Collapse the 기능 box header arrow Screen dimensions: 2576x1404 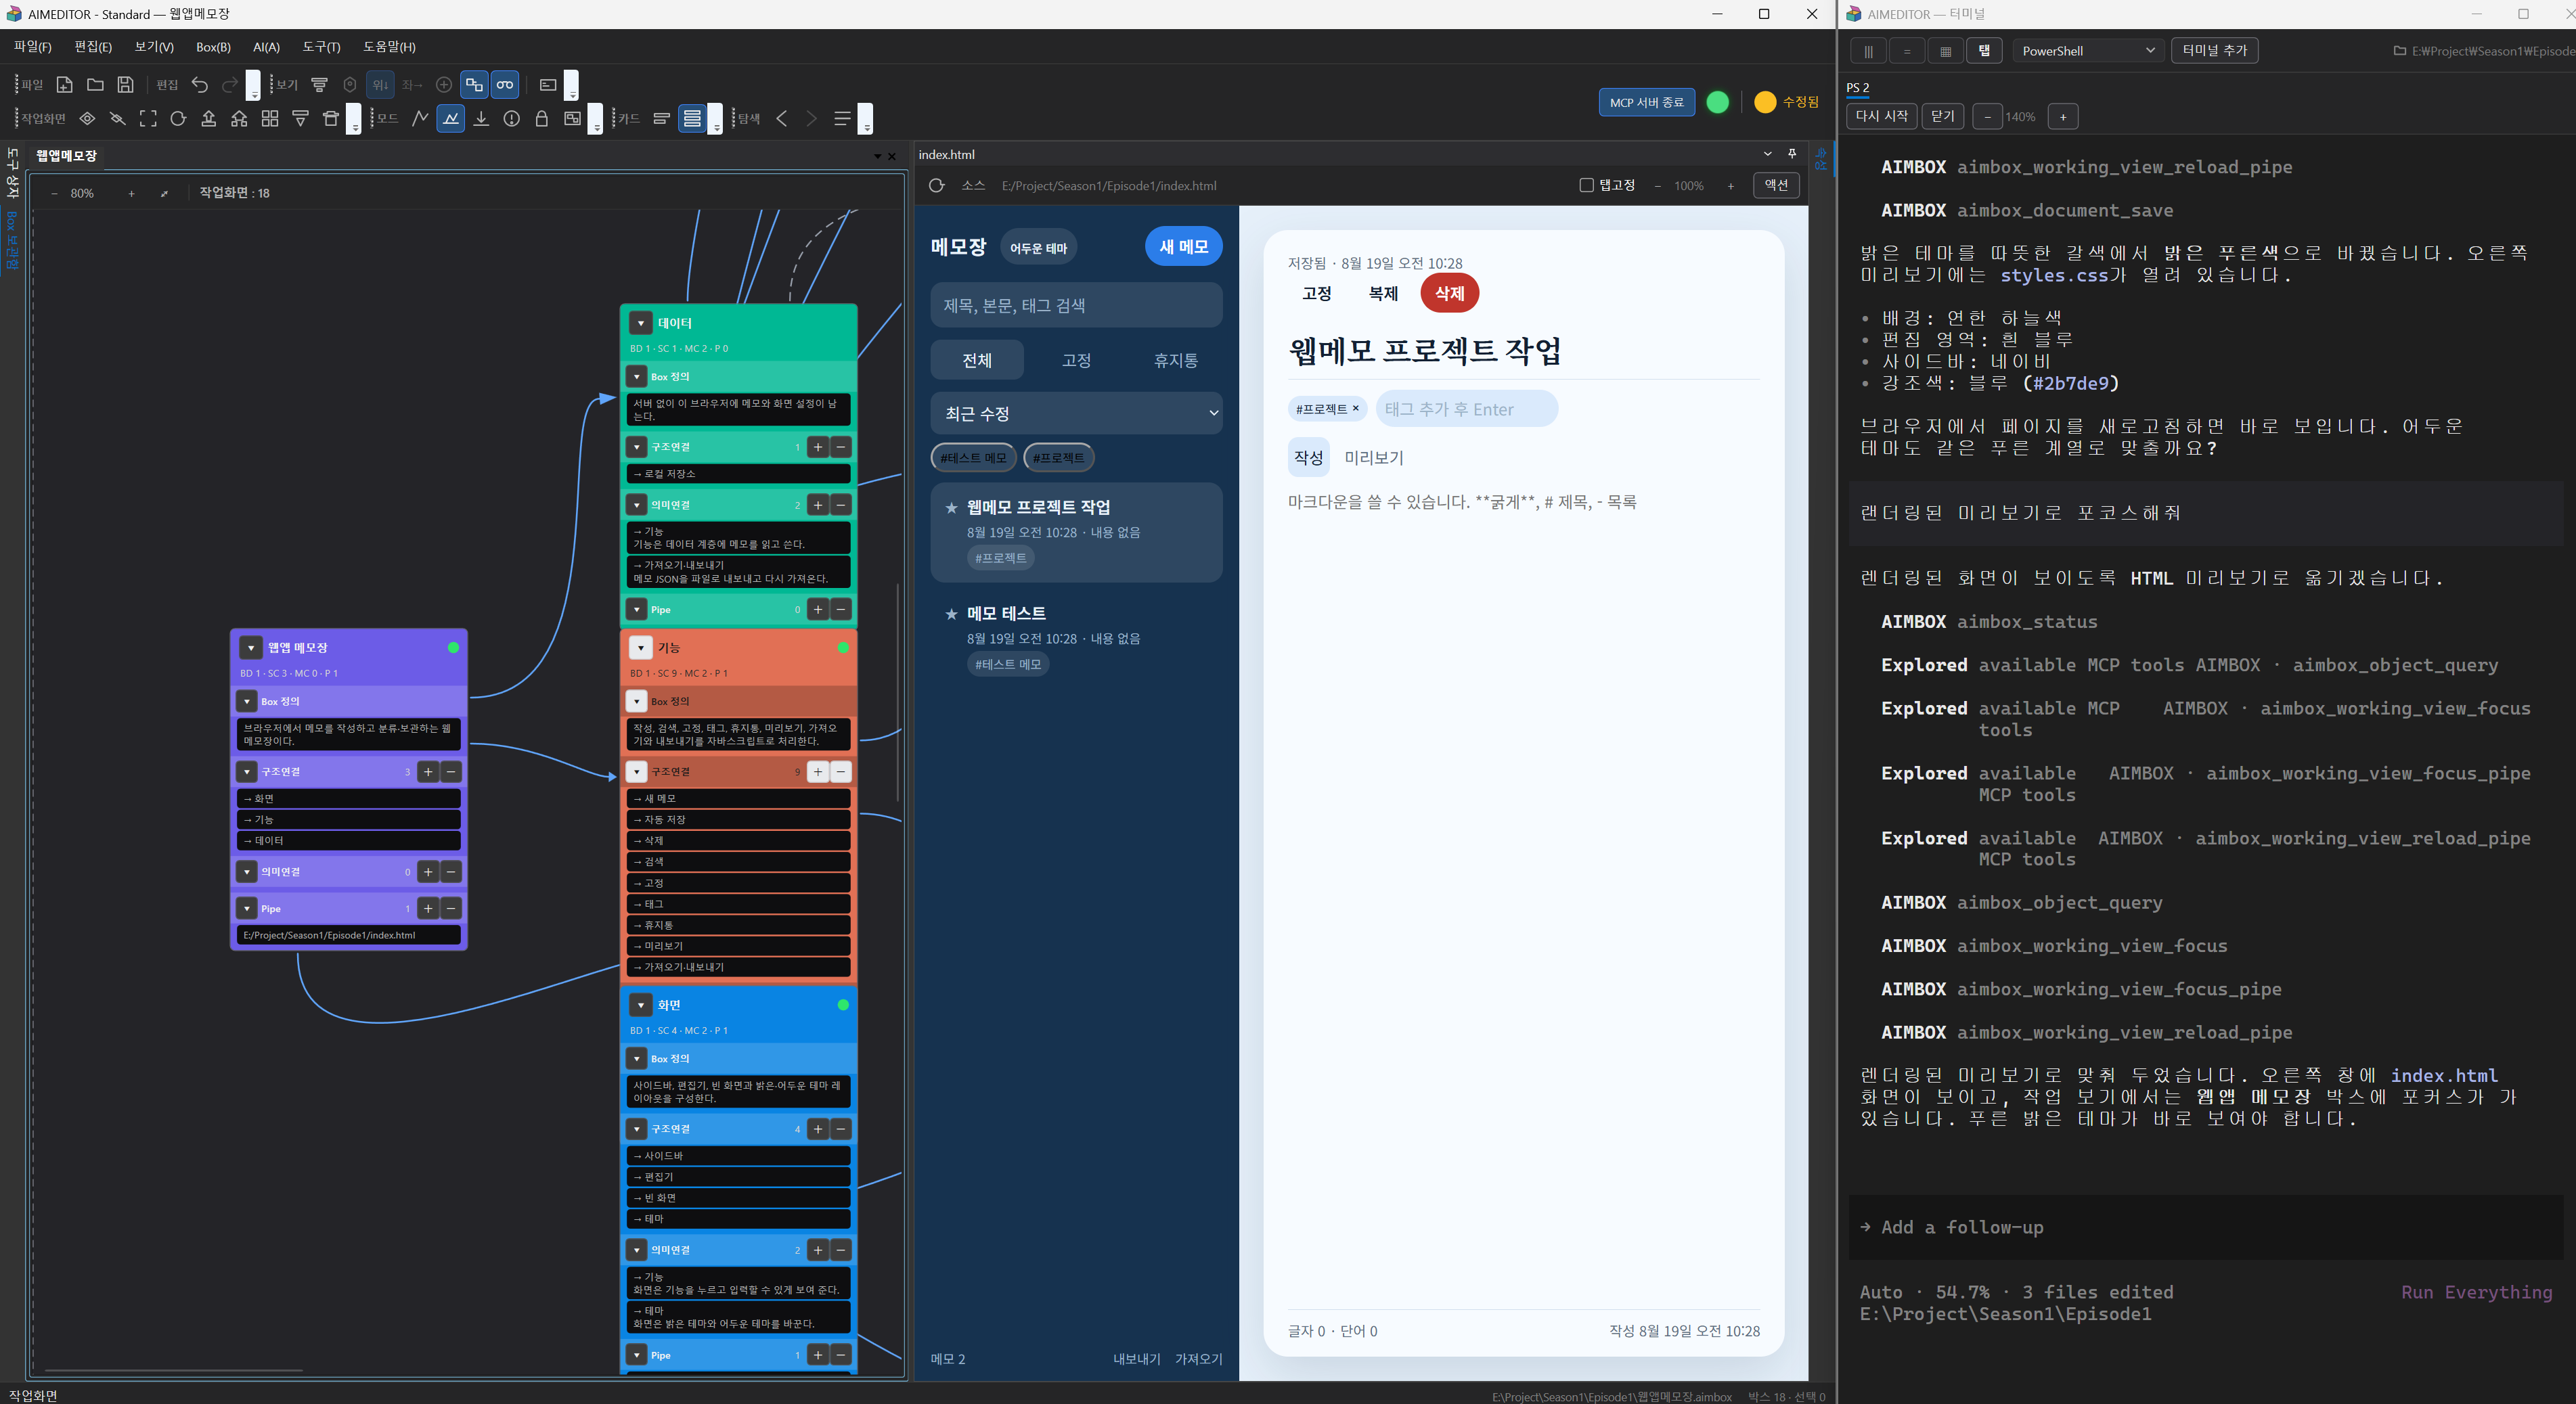point(641,648)
